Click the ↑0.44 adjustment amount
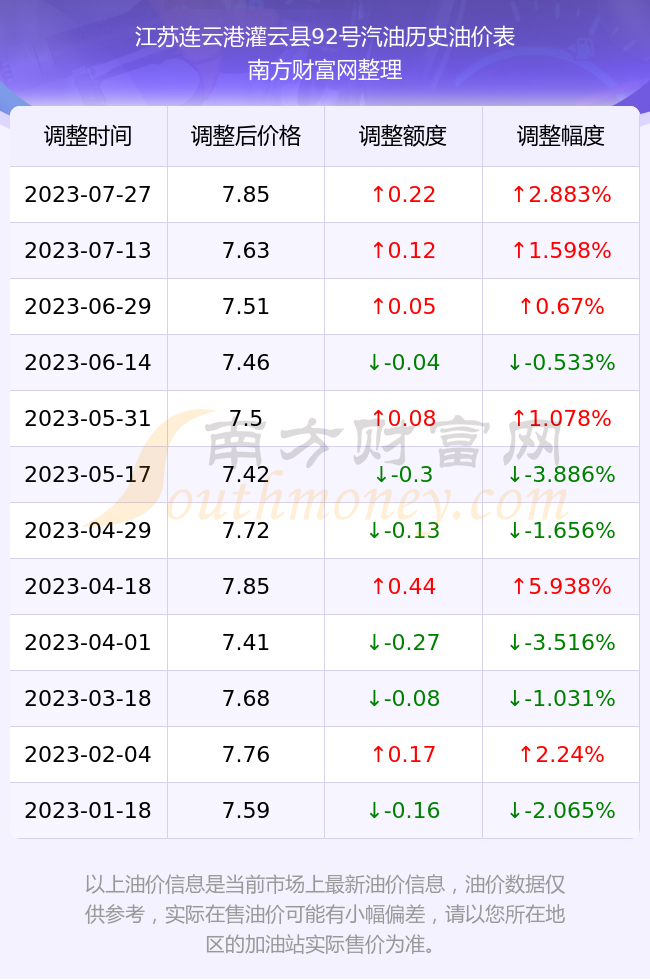Screen dimensions: 650x980 403,586
